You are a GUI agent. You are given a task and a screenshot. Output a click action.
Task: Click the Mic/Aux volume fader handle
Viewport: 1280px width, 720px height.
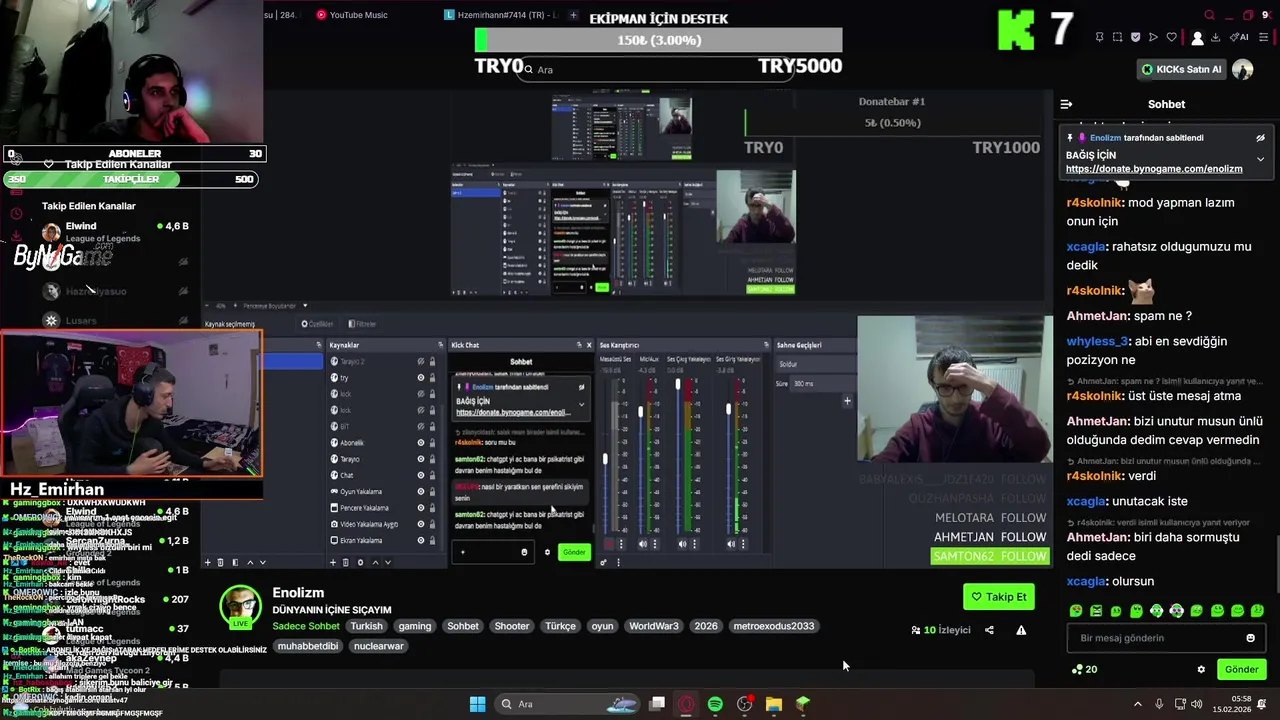pos(641,411)
